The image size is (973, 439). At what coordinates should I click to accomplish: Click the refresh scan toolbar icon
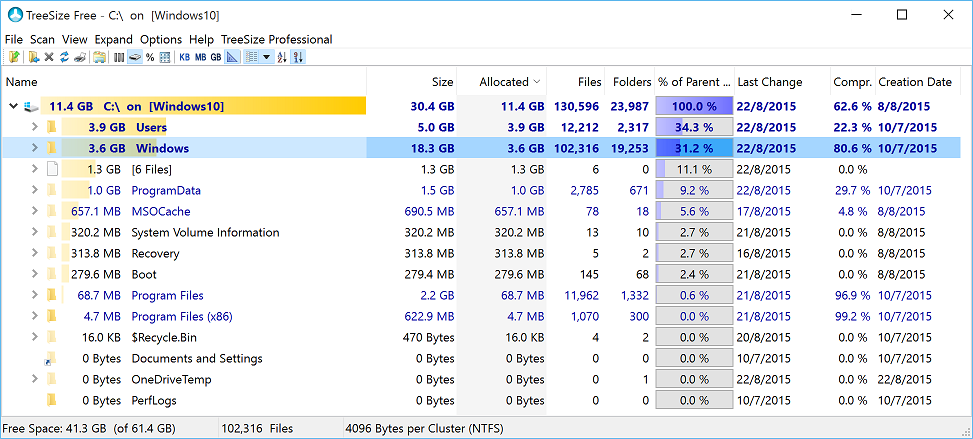pos(65,57)
